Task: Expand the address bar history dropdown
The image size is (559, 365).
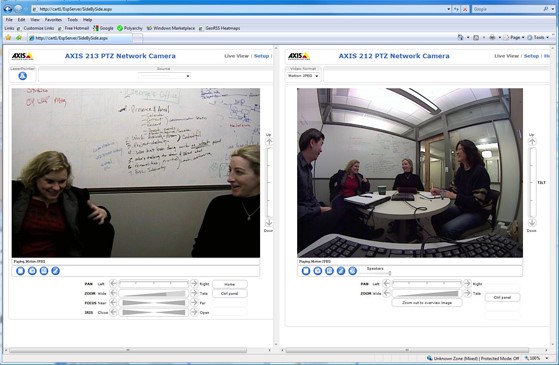Action: [448, 9]
